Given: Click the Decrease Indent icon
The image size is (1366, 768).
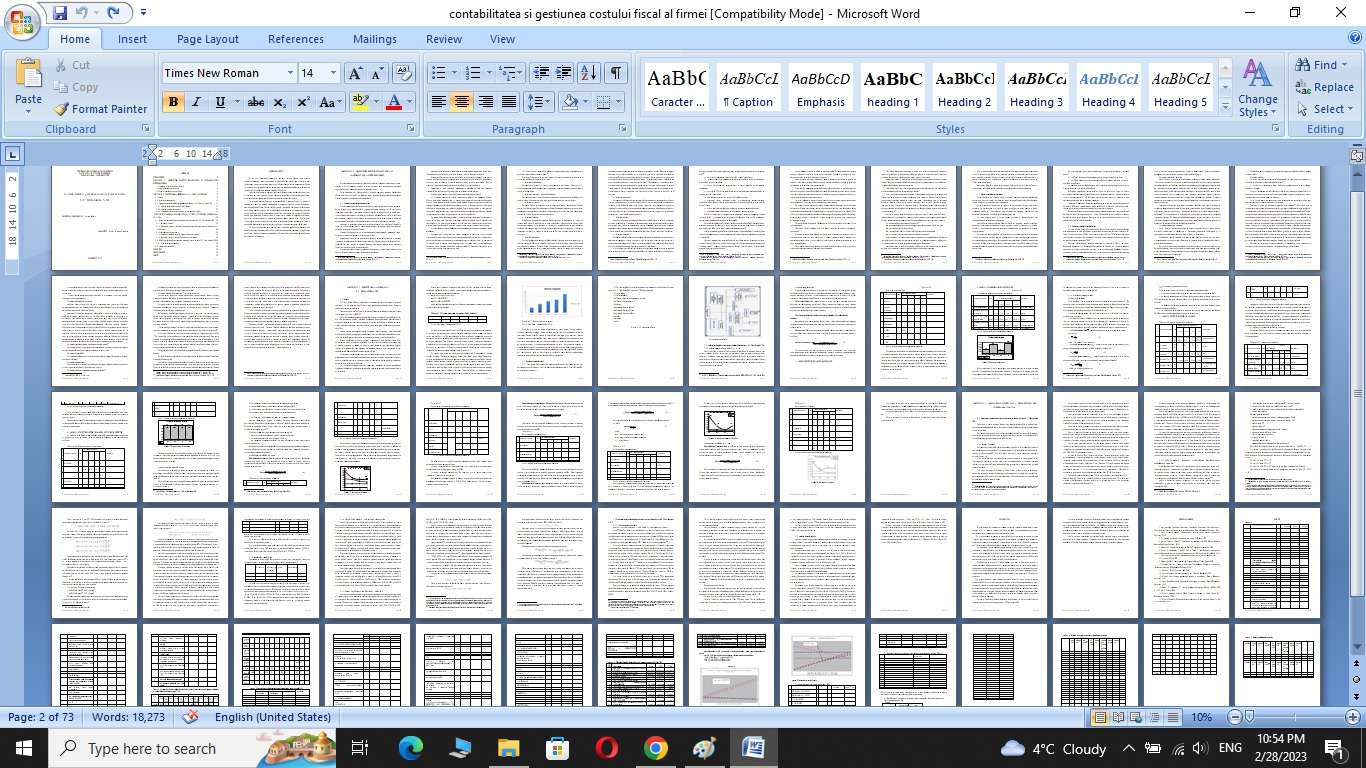Looking at the screenshot, I should (541, 73).
